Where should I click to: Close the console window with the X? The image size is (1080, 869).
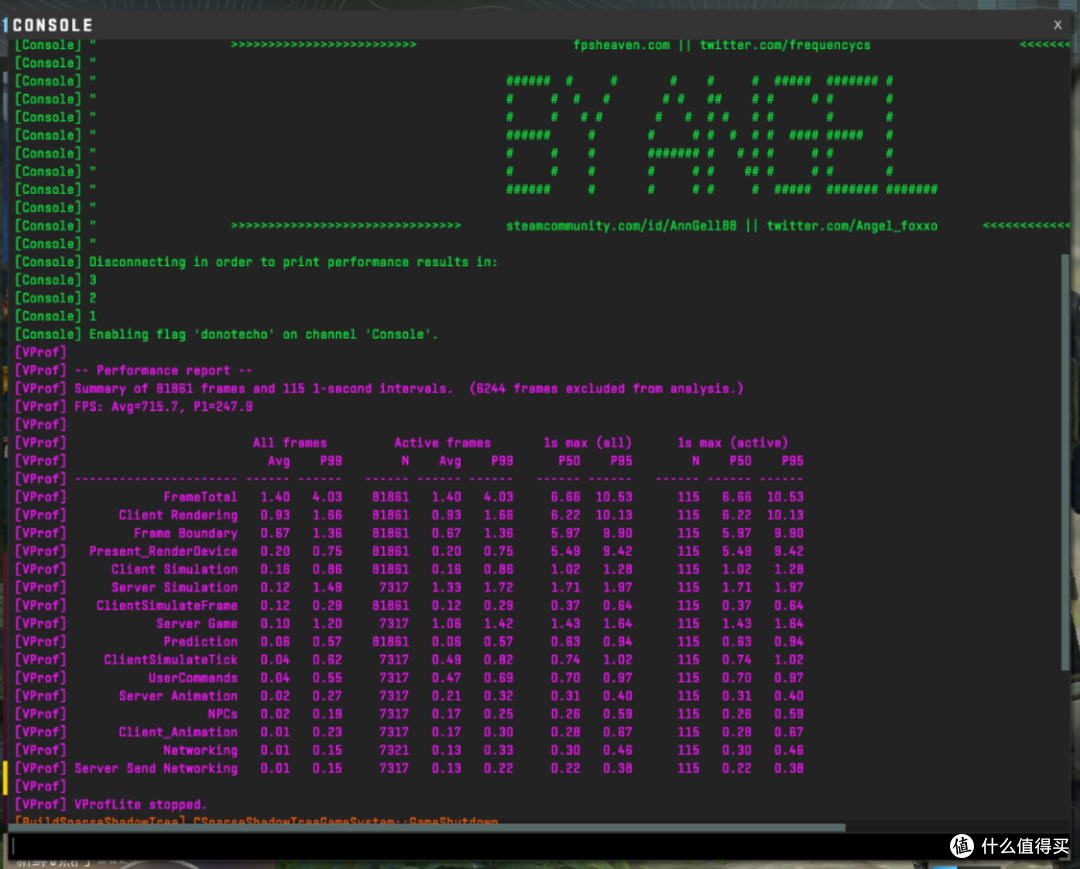(x=1057, y=25)
